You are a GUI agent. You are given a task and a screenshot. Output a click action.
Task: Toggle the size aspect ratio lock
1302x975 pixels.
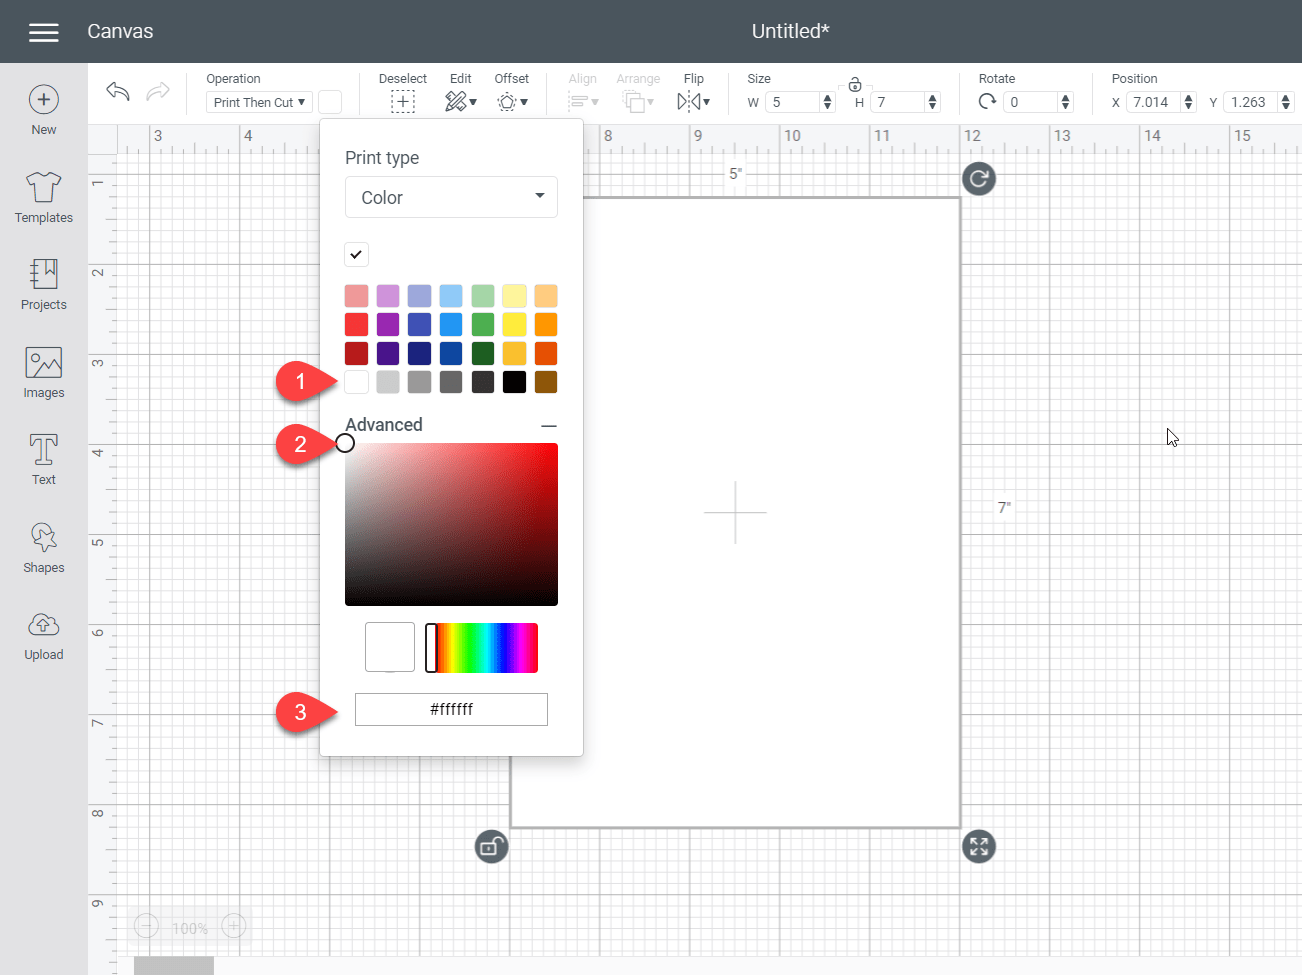pos(855,85)
